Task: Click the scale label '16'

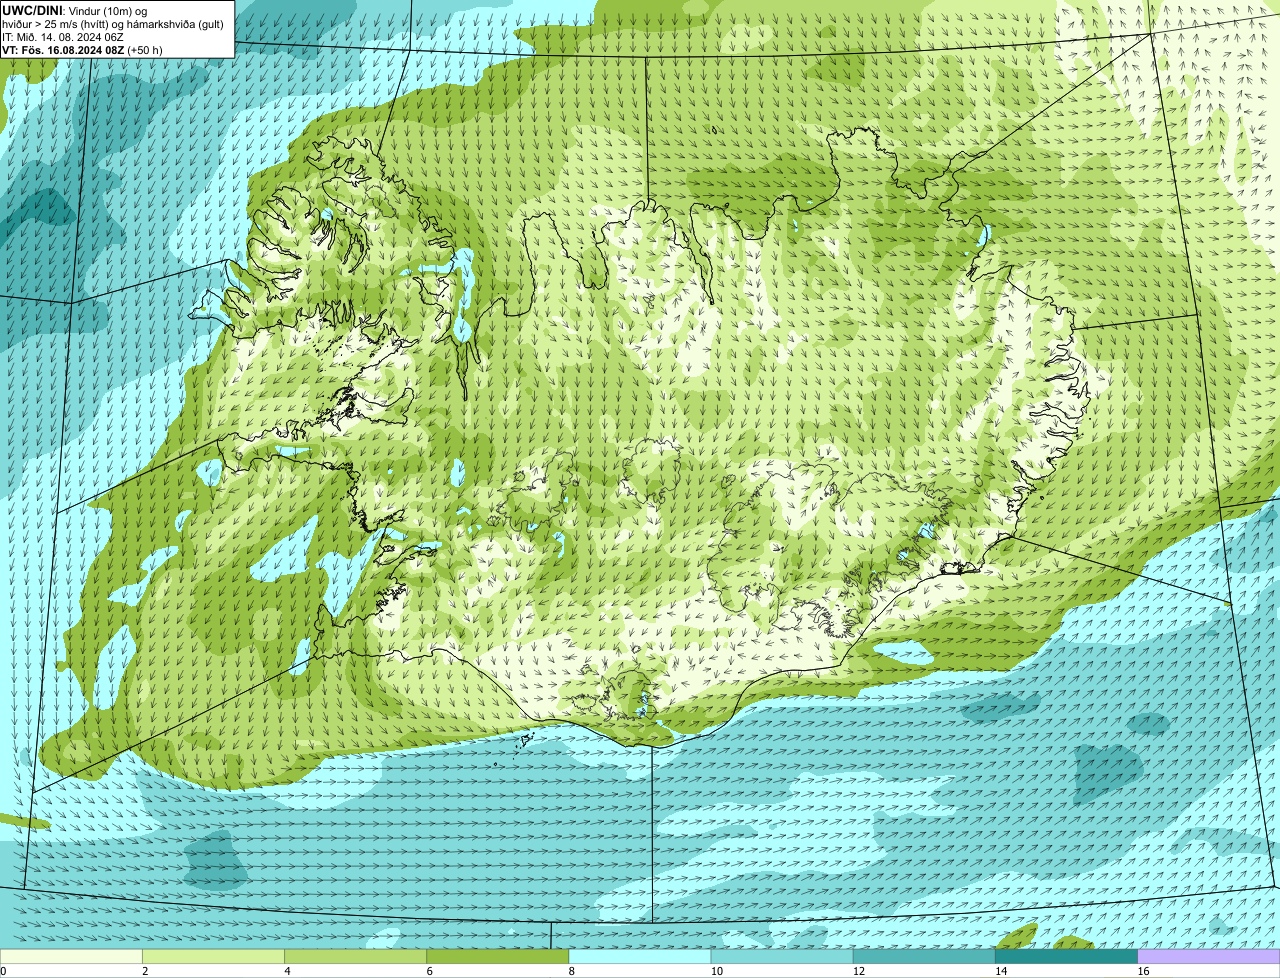Action: pos(1144,971)
